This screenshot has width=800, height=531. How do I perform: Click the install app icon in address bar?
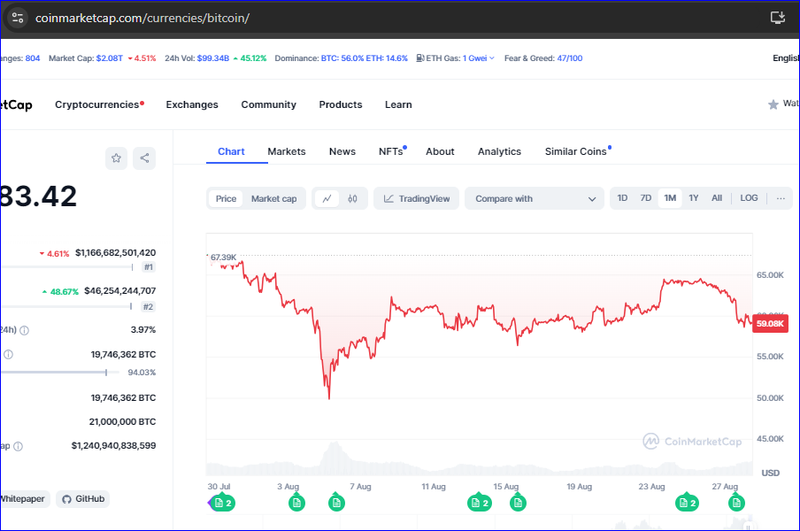coord(777,18)
